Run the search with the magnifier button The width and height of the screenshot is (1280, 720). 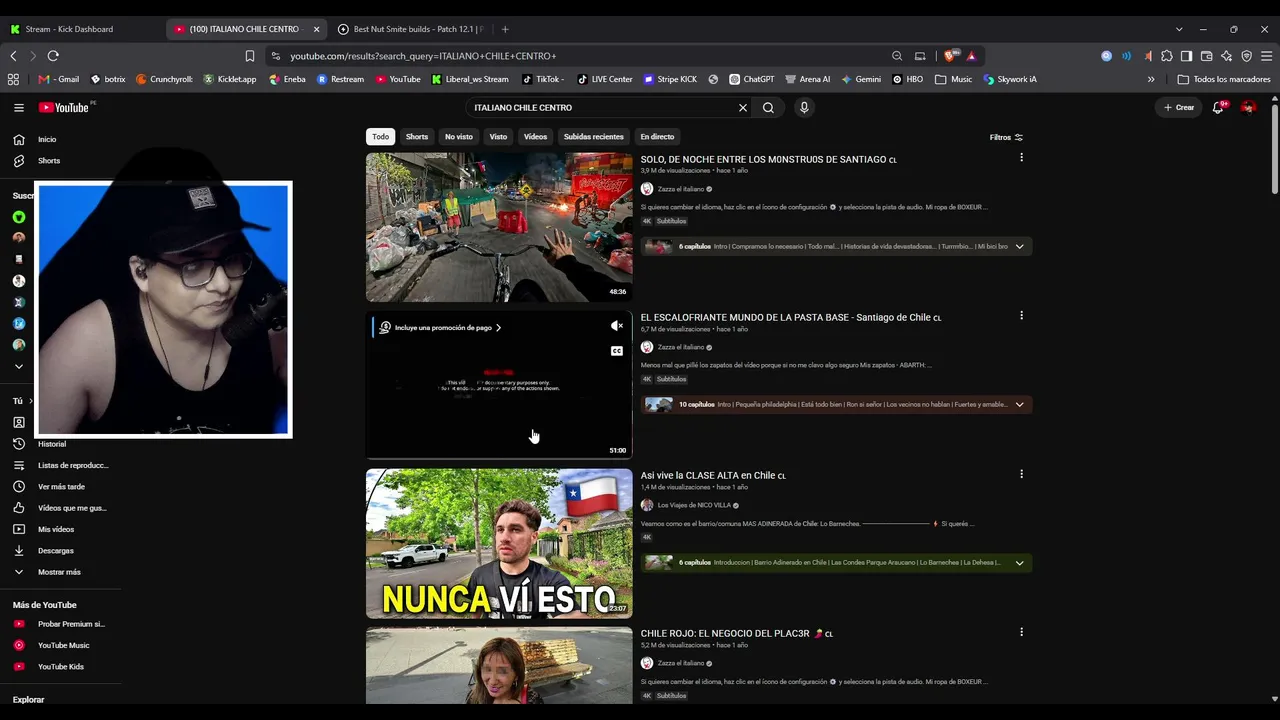coord(768,107)
